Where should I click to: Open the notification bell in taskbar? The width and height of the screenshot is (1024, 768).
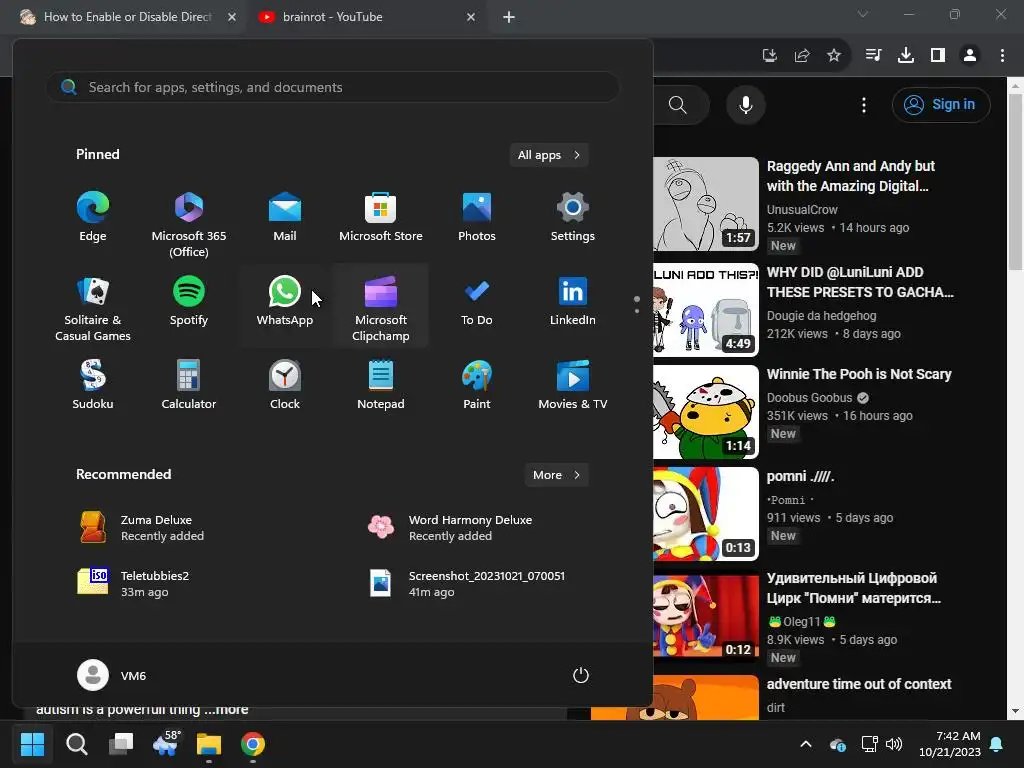[x=997, y=744]
